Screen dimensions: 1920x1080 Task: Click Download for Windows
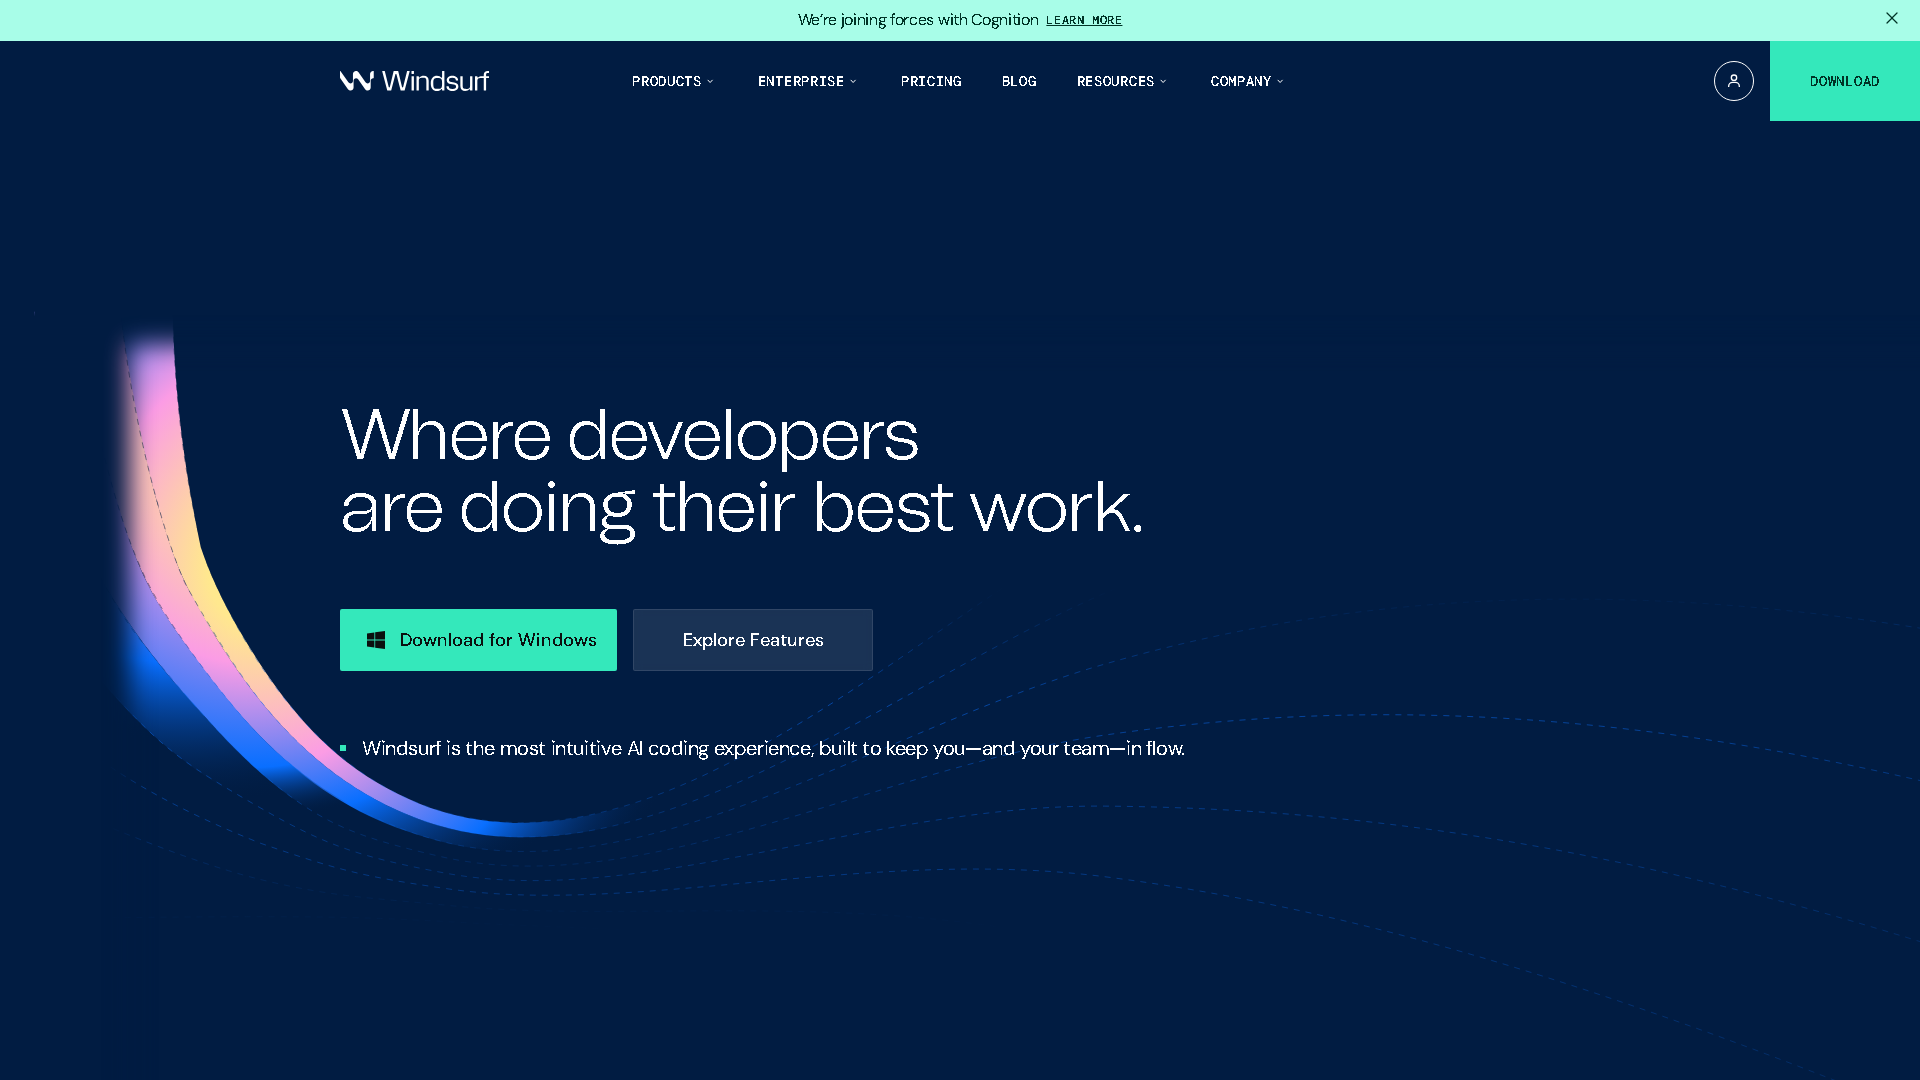click(478, 639)
